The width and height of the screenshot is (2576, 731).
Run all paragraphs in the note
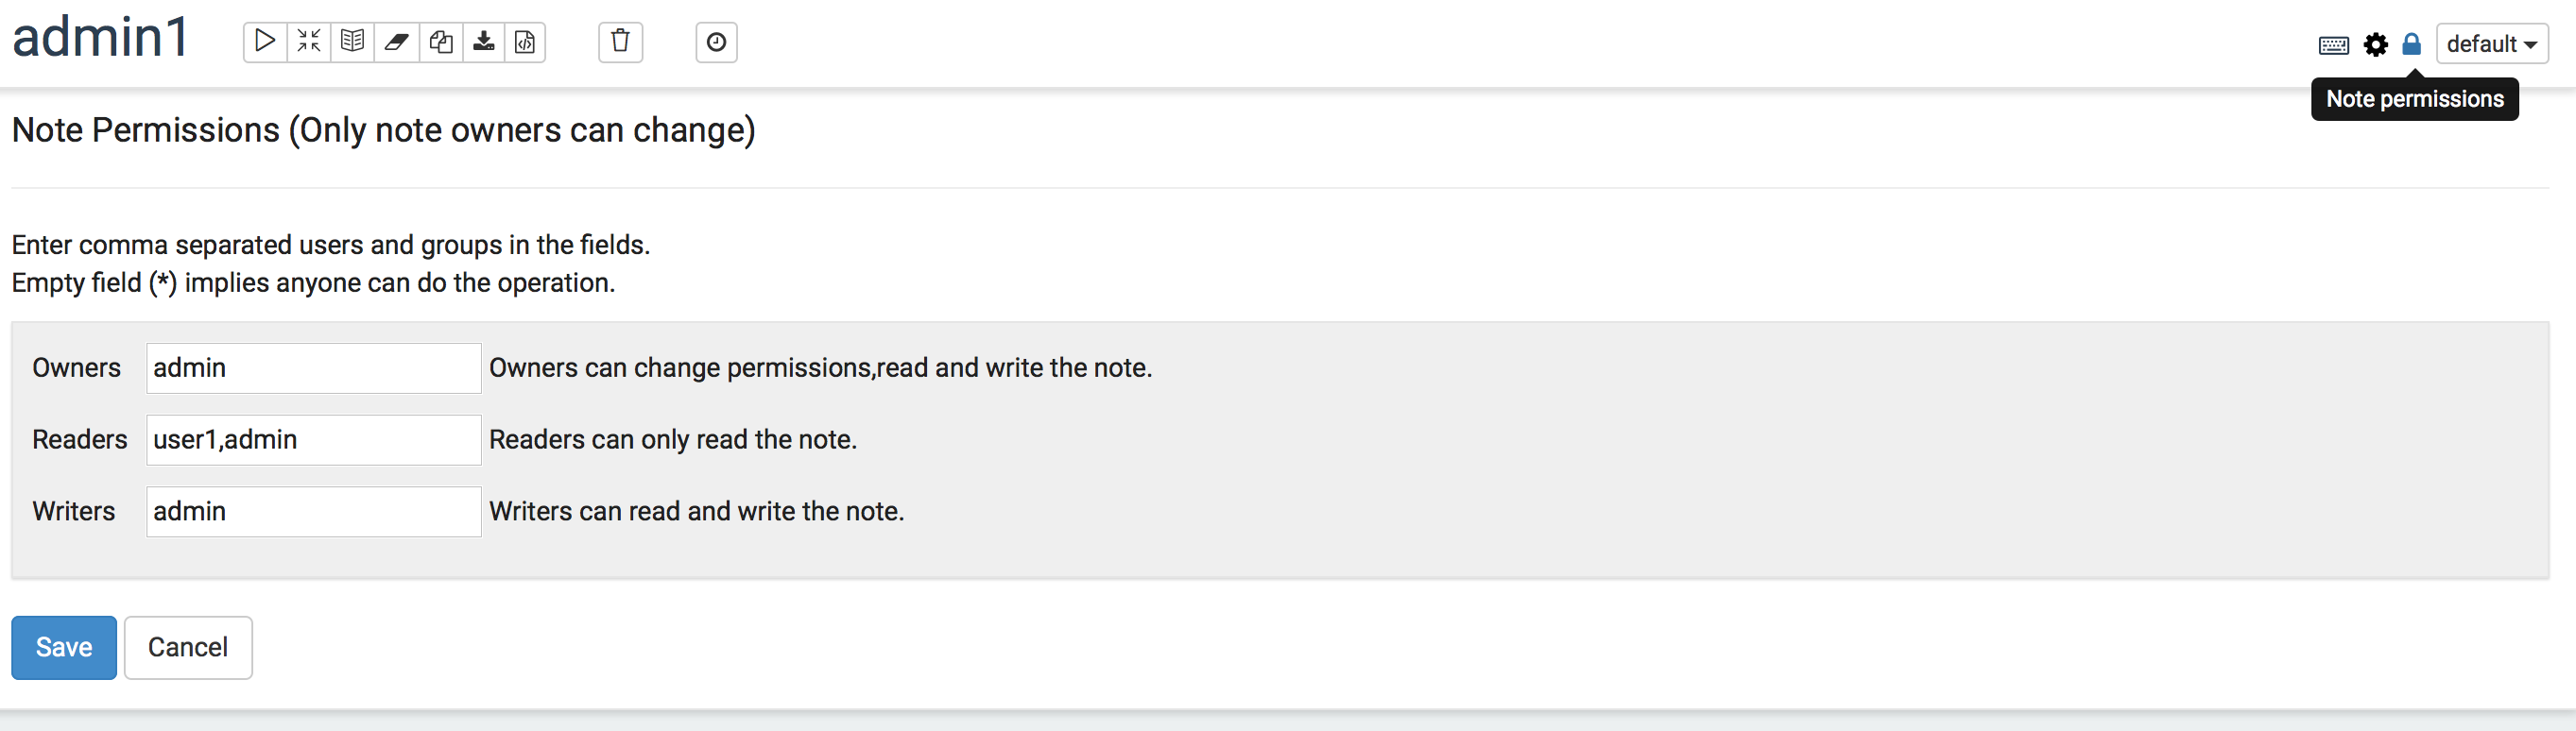(x=264, y=42)
